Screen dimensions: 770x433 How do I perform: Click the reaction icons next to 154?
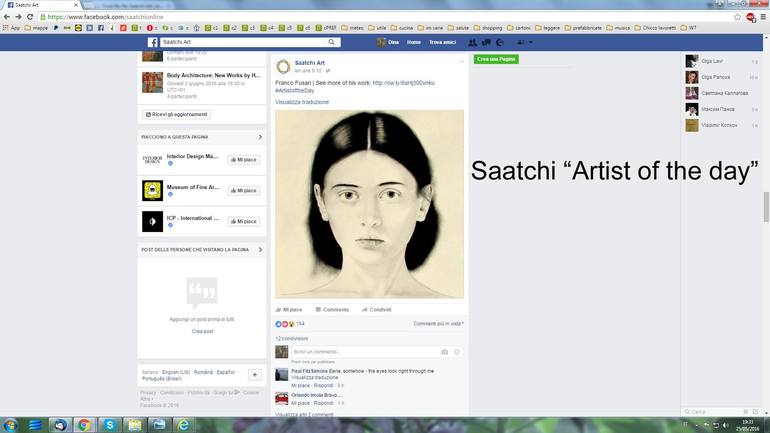[284, 324]
